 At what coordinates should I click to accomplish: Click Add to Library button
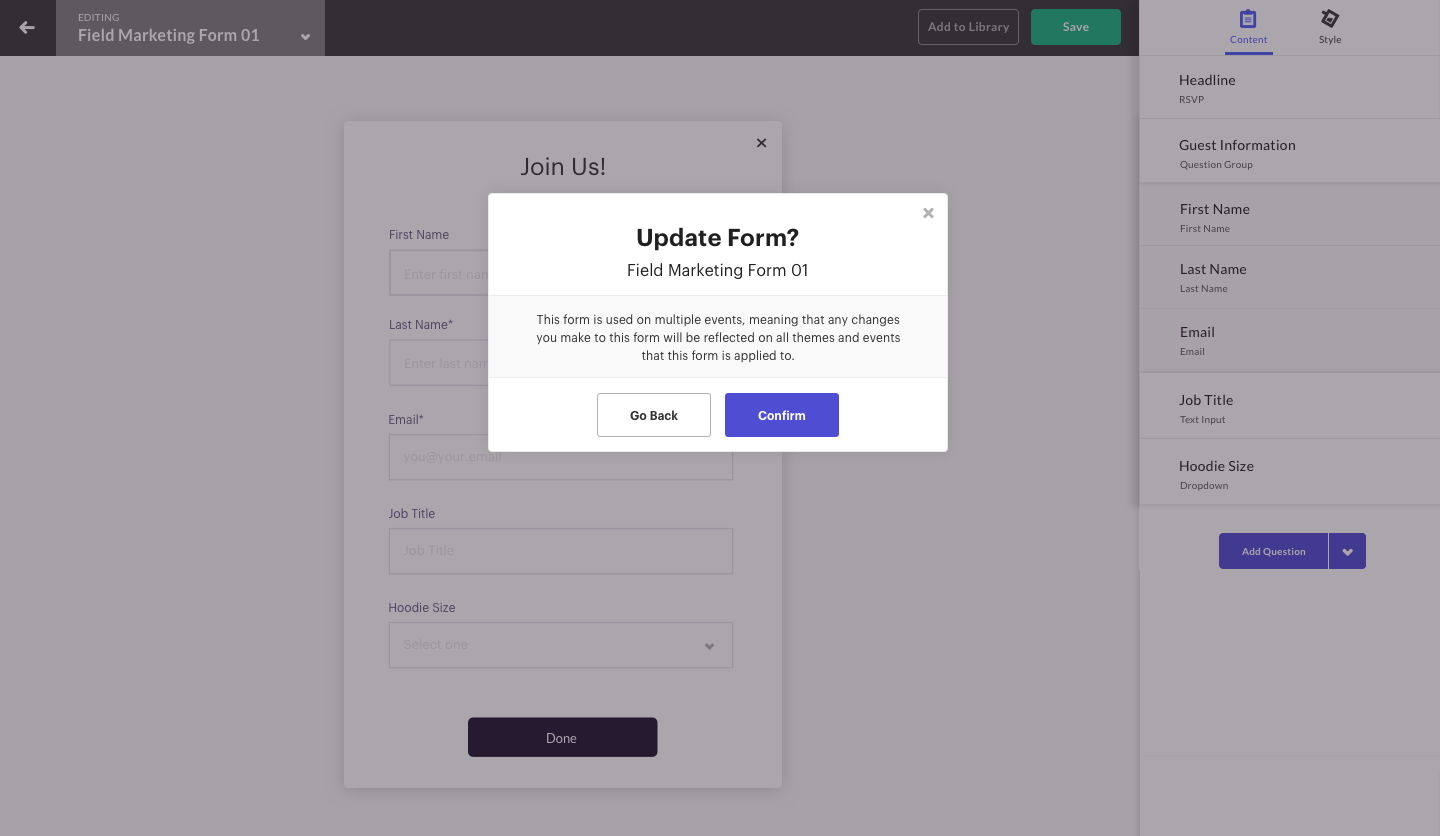click(968, 27)
